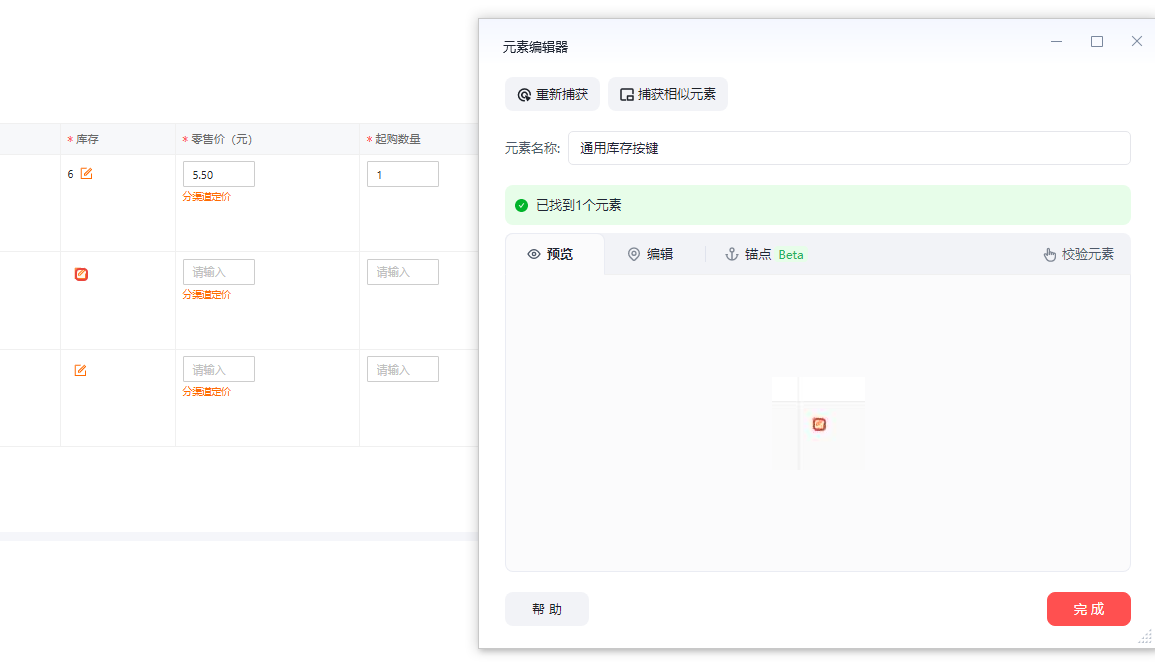Switch to the 预览 tab
This screenshot has height=667, width=1155.
click(551, 254)
